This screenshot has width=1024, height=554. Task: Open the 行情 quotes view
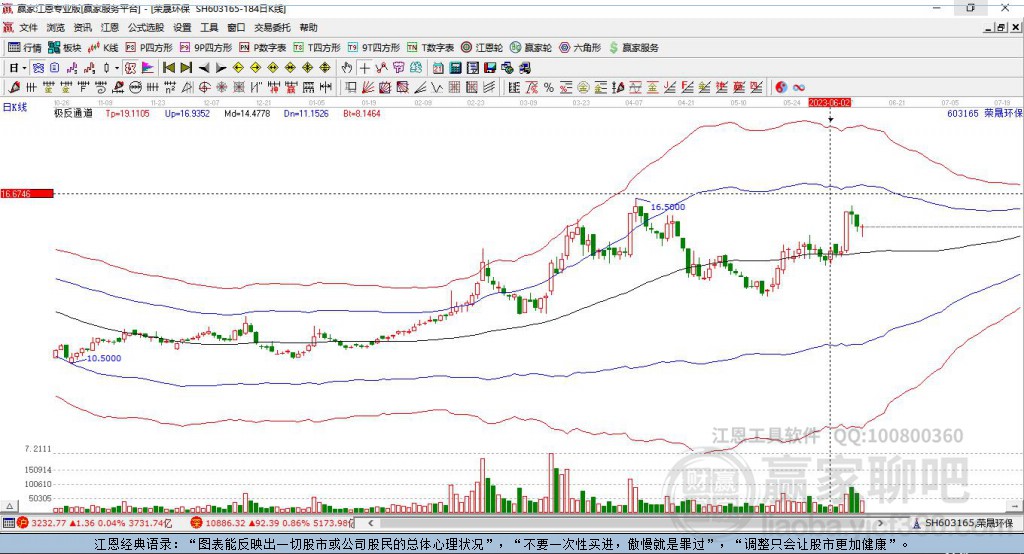tap(24, 48)
